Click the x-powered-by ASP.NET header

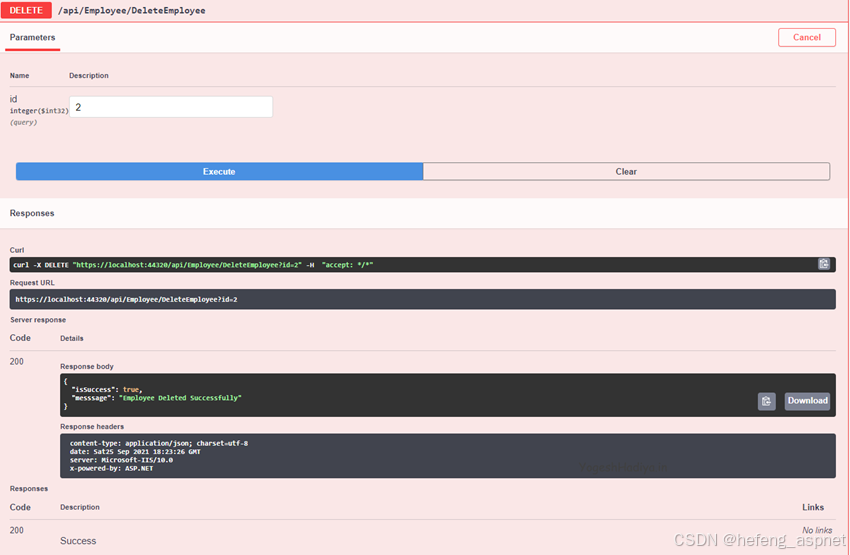(x=111, y=468)
